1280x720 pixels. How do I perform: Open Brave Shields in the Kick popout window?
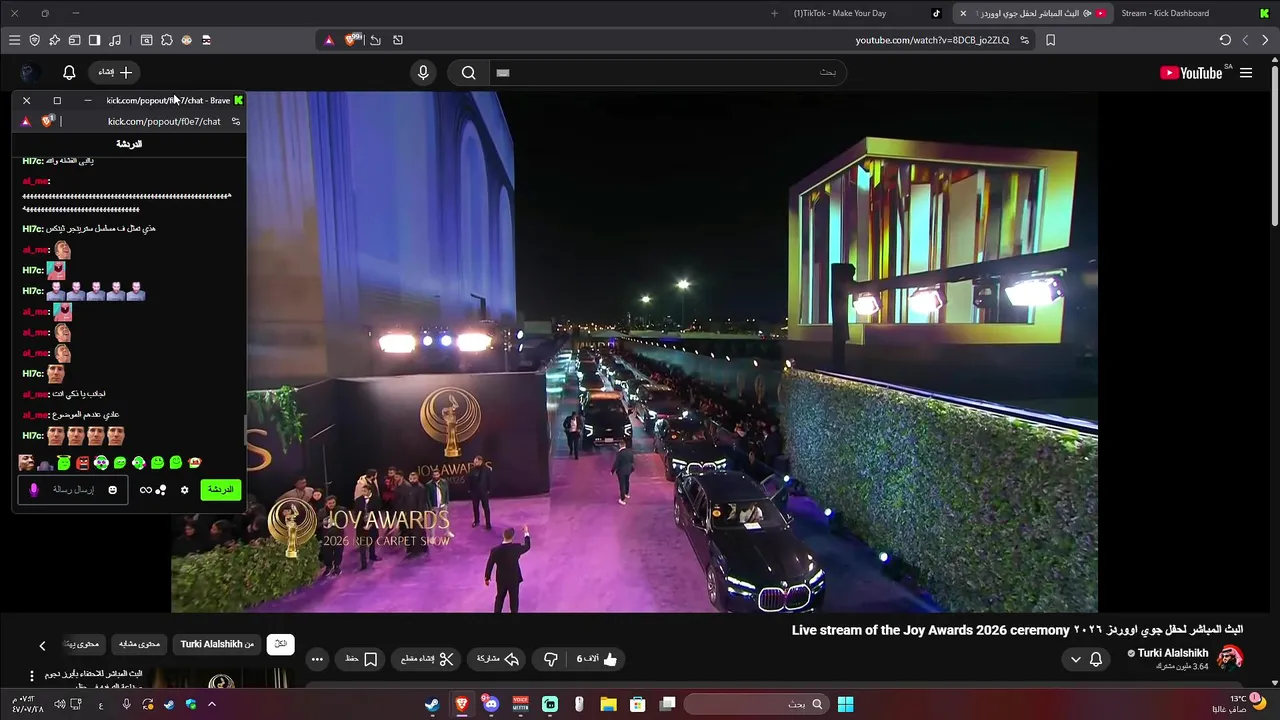(x=46, y=121)
